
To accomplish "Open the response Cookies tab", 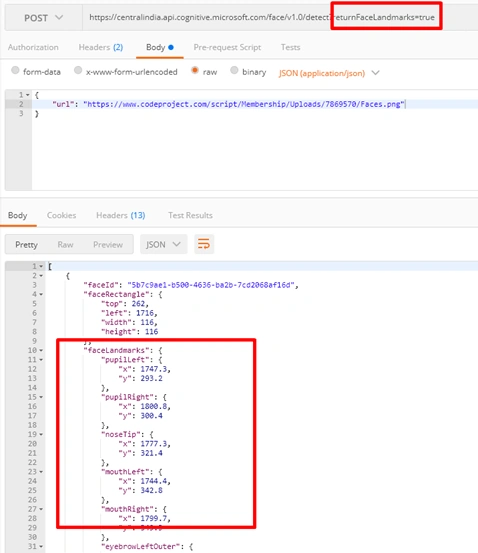I will click(x=61, y=215).
